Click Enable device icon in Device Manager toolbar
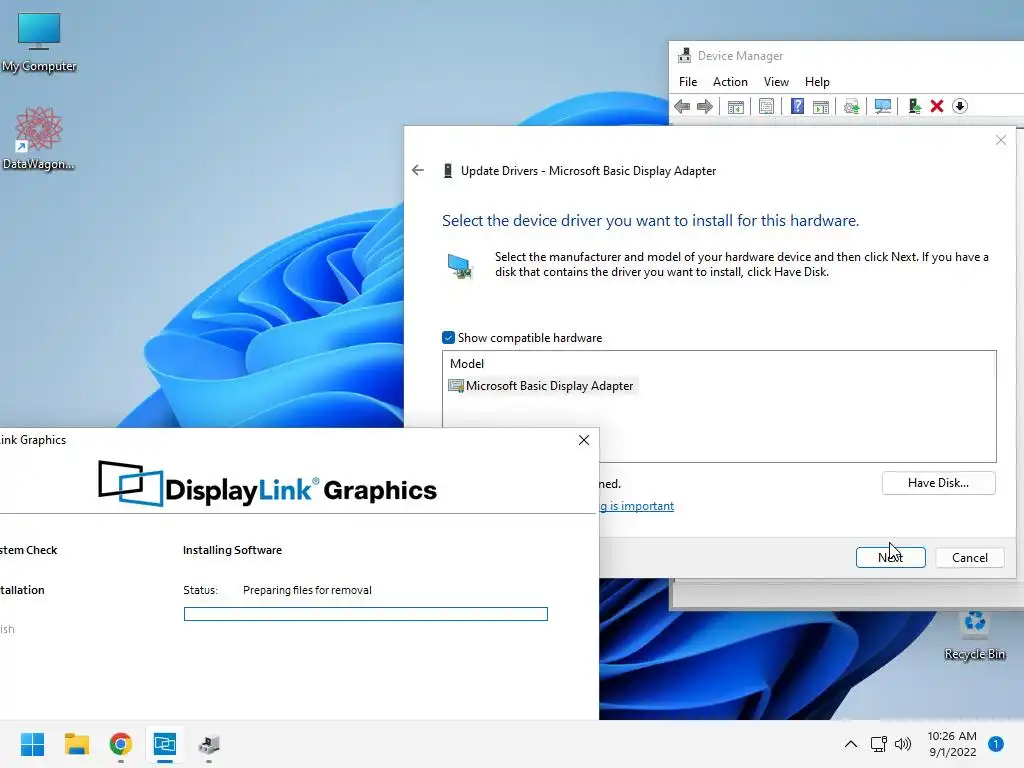 coord(914,106)
